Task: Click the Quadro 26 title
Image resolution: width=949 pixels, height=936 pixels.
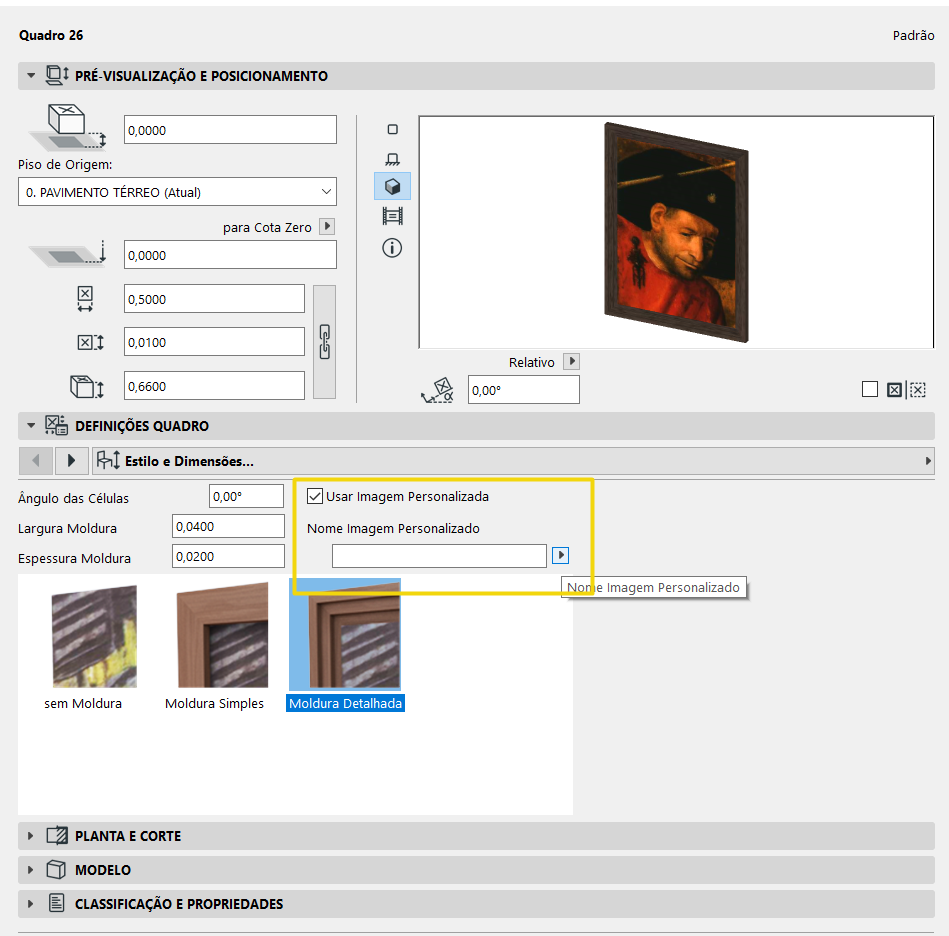Action: click(51, 35)
